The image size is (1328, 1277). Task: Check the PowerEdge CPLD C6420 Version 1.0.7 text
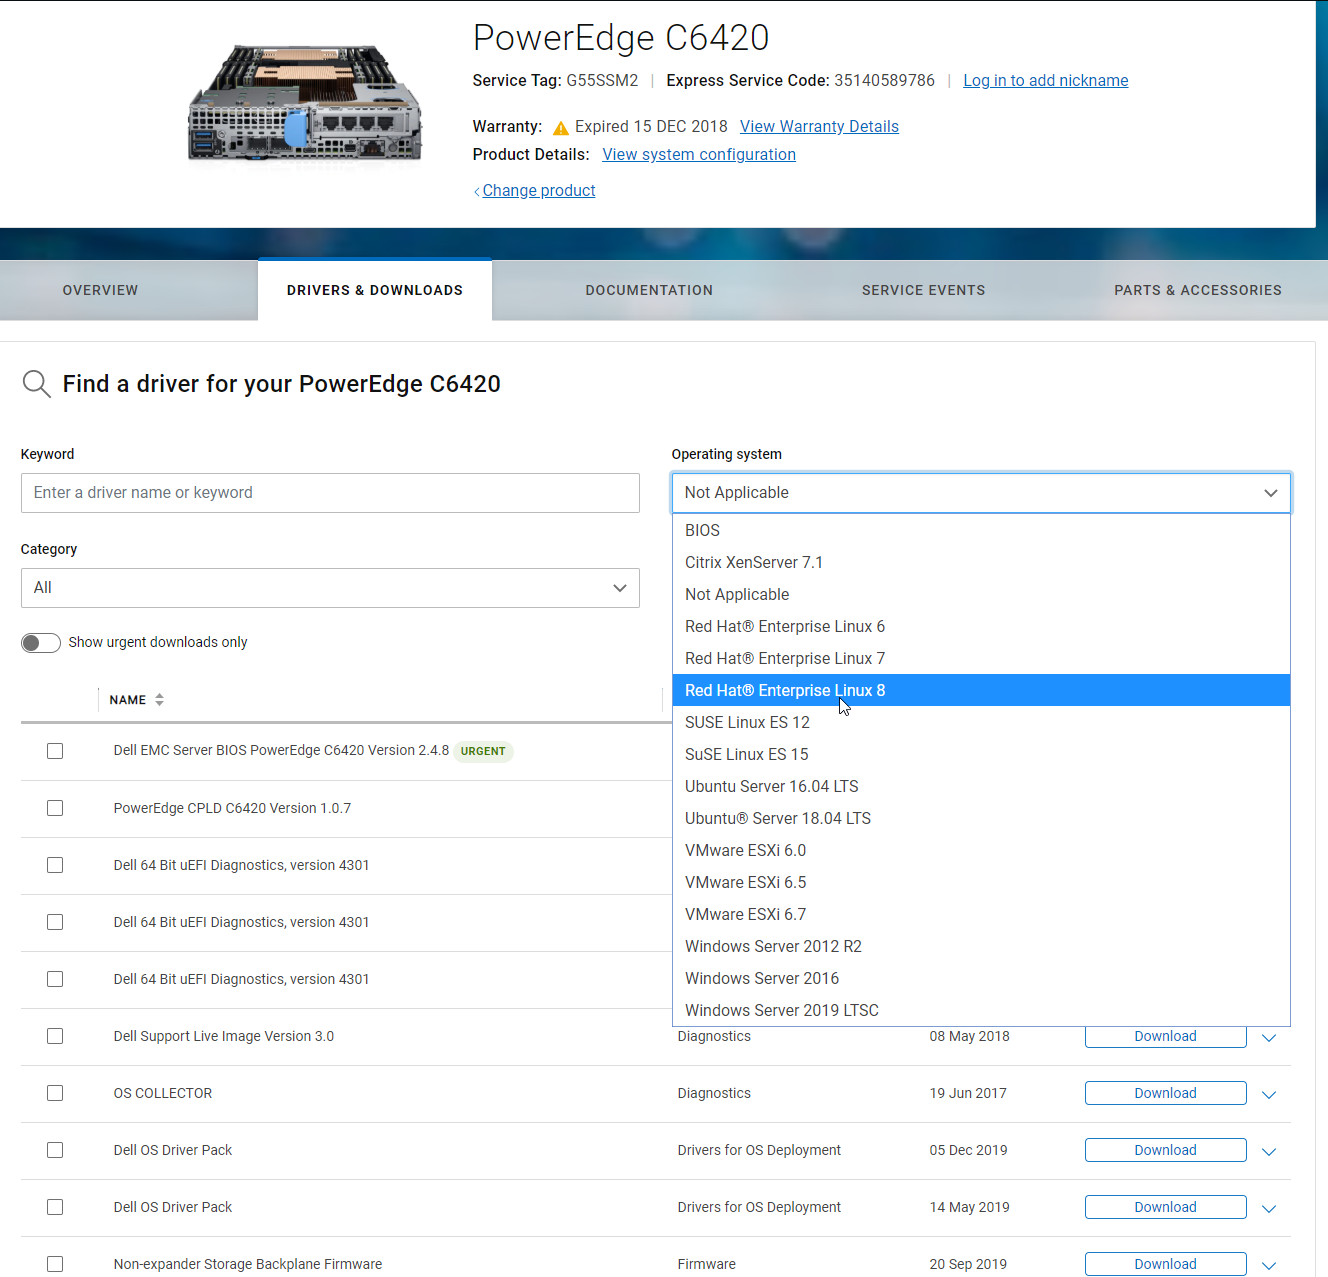tap(232, 808)
